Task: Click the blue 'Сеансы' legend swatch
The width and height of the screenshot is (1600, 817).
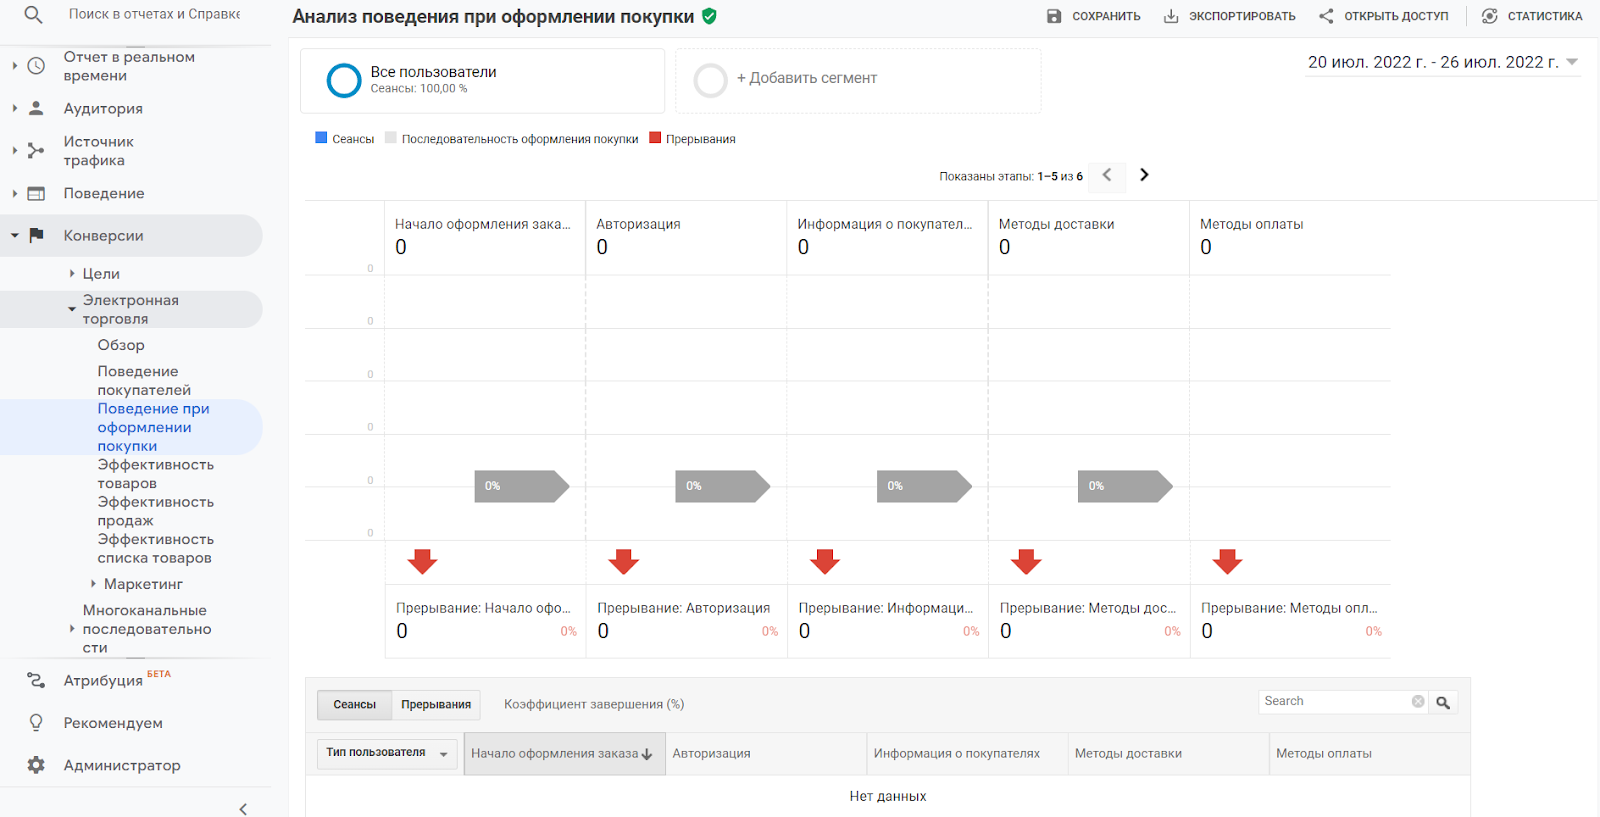Action: coord(321,138)
